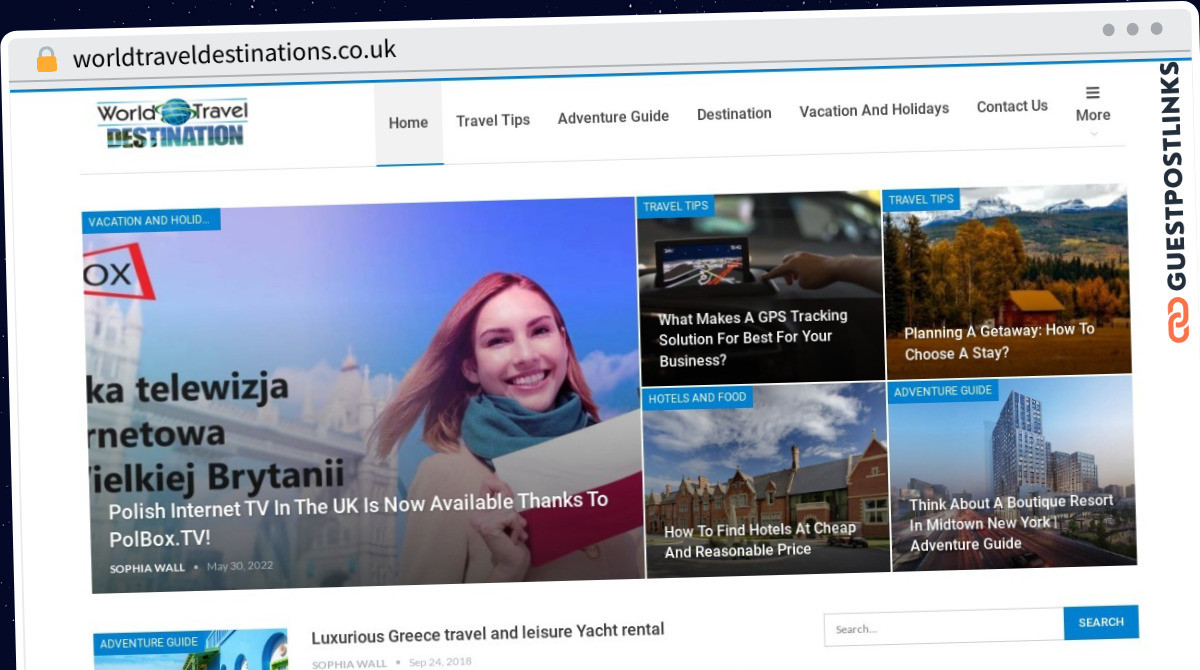Click the World Travel Destination logo

pyautogui.click(x=172, y=123)
